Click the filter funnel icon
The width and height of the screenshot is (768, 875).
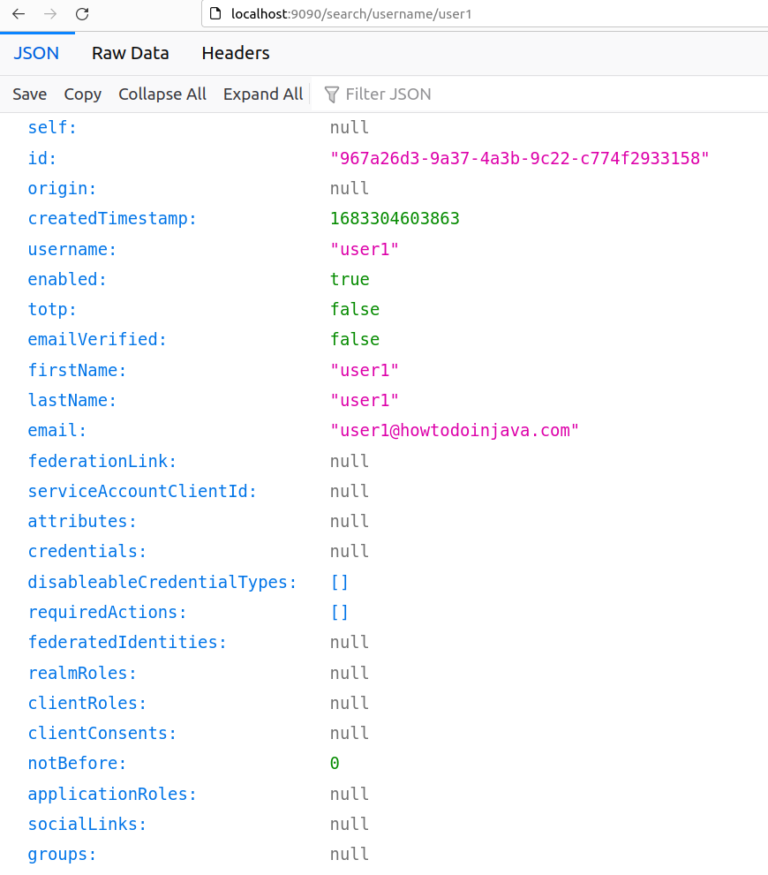(332, 94)
